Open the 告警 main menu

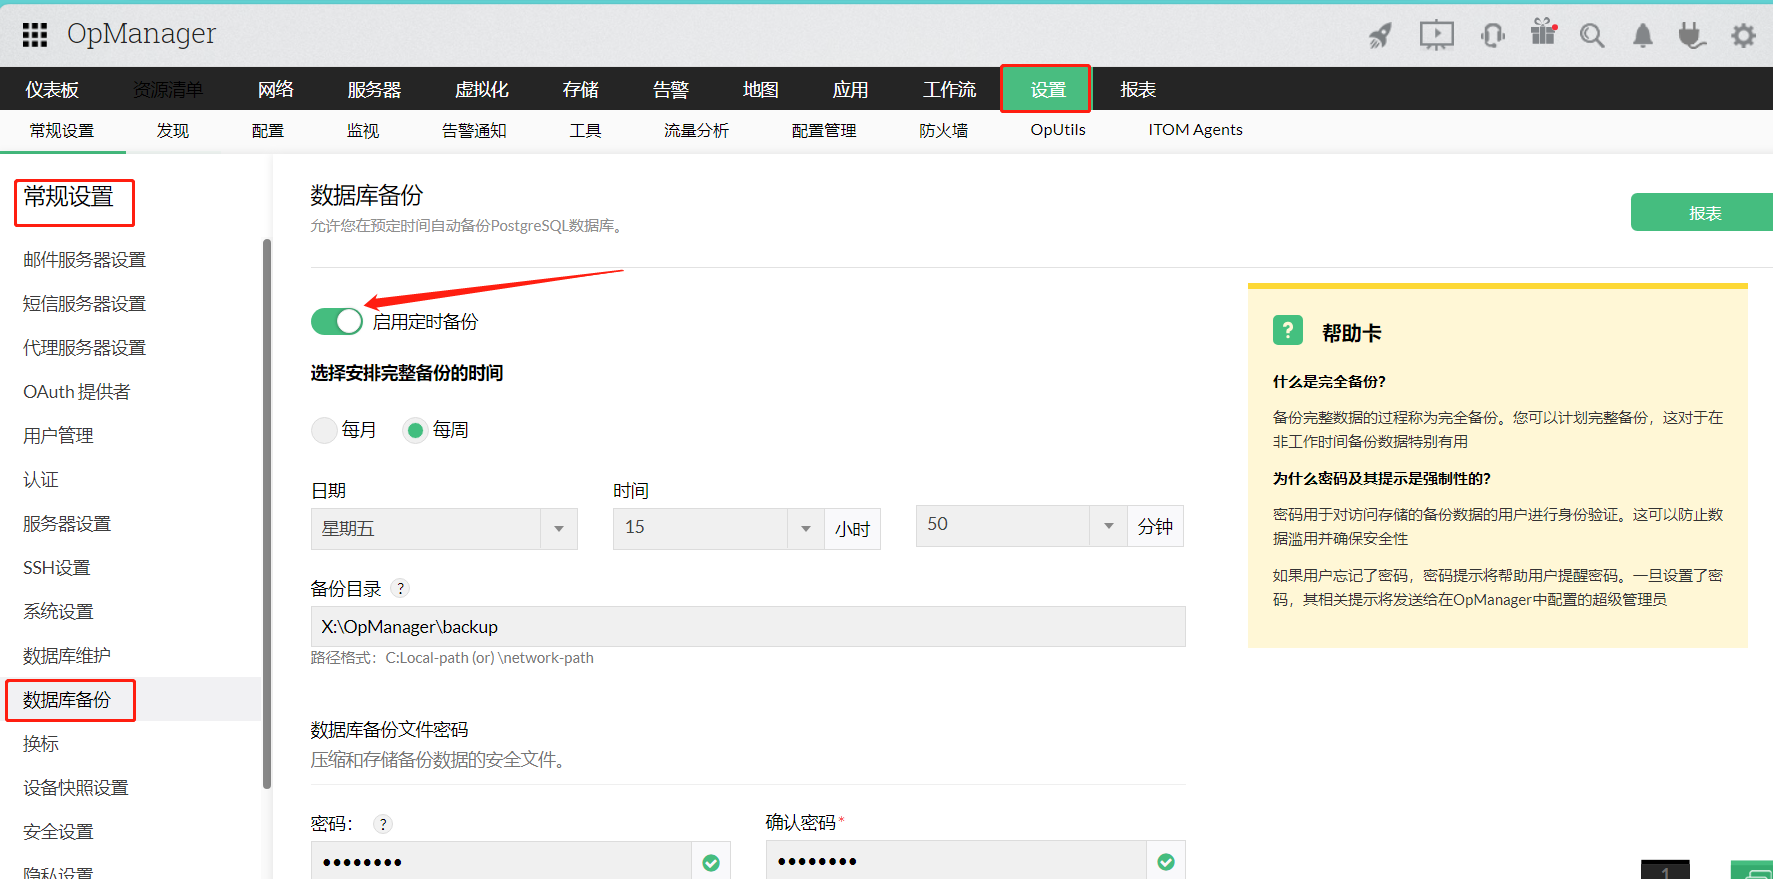(x=670, y=90)
